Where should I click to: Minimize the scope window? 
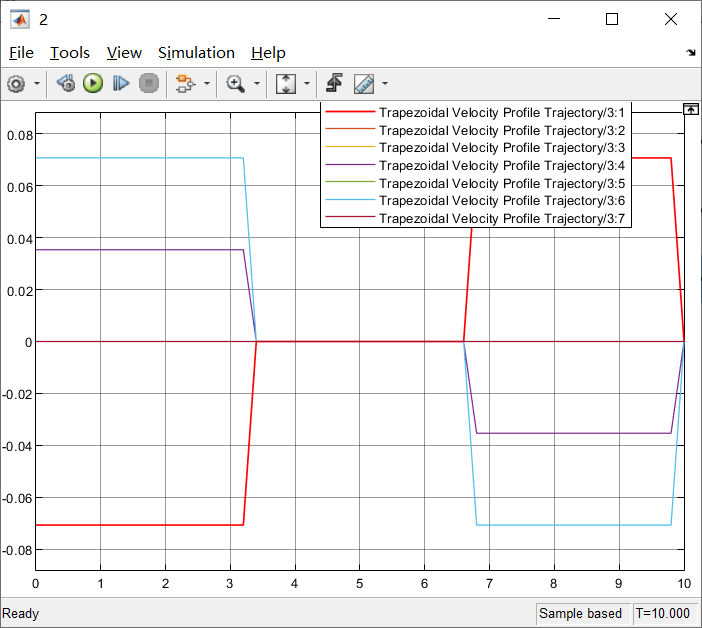coord(554,19)
